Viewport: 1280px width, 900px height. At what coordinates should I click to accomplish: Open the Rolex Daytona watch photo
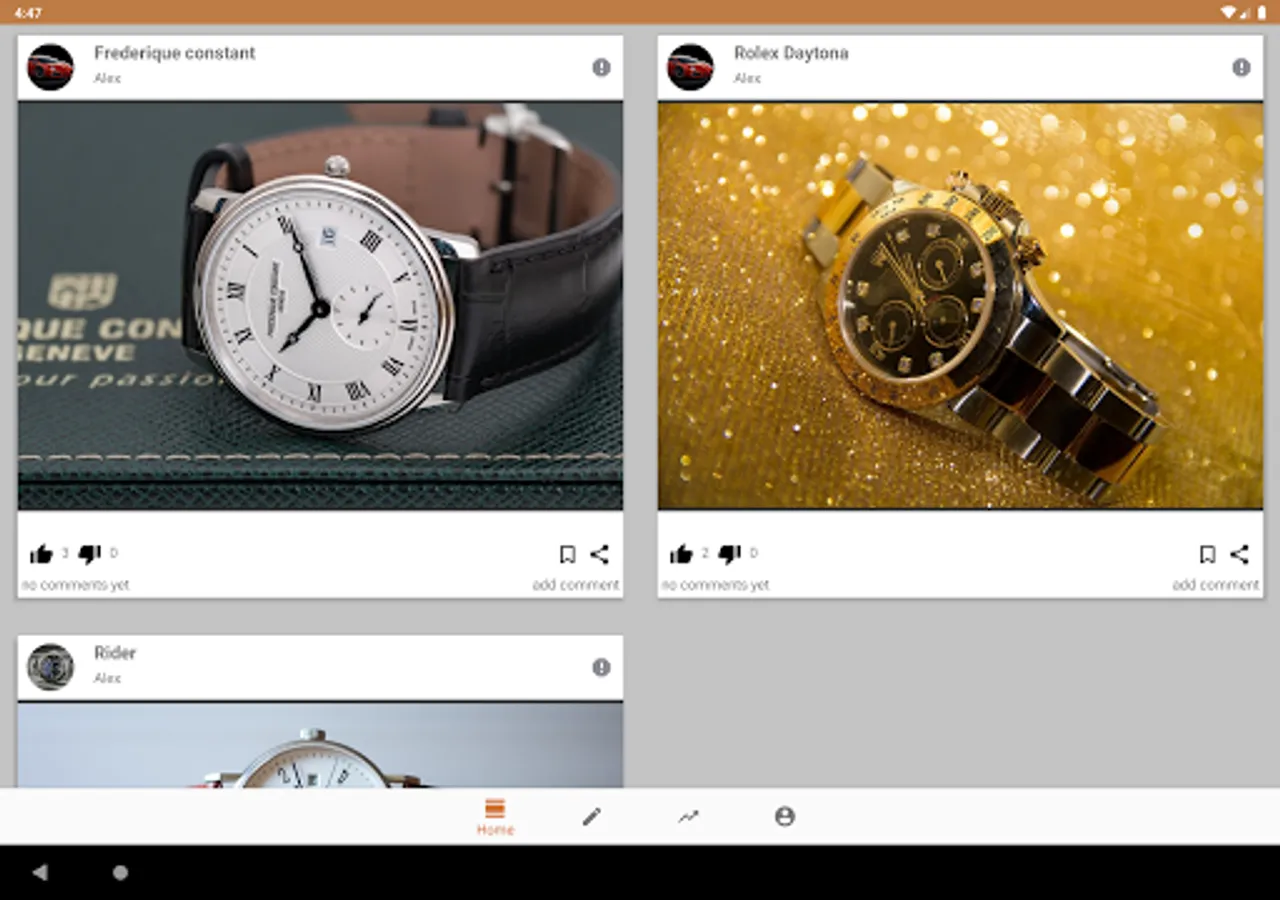(x=960, y=306)
